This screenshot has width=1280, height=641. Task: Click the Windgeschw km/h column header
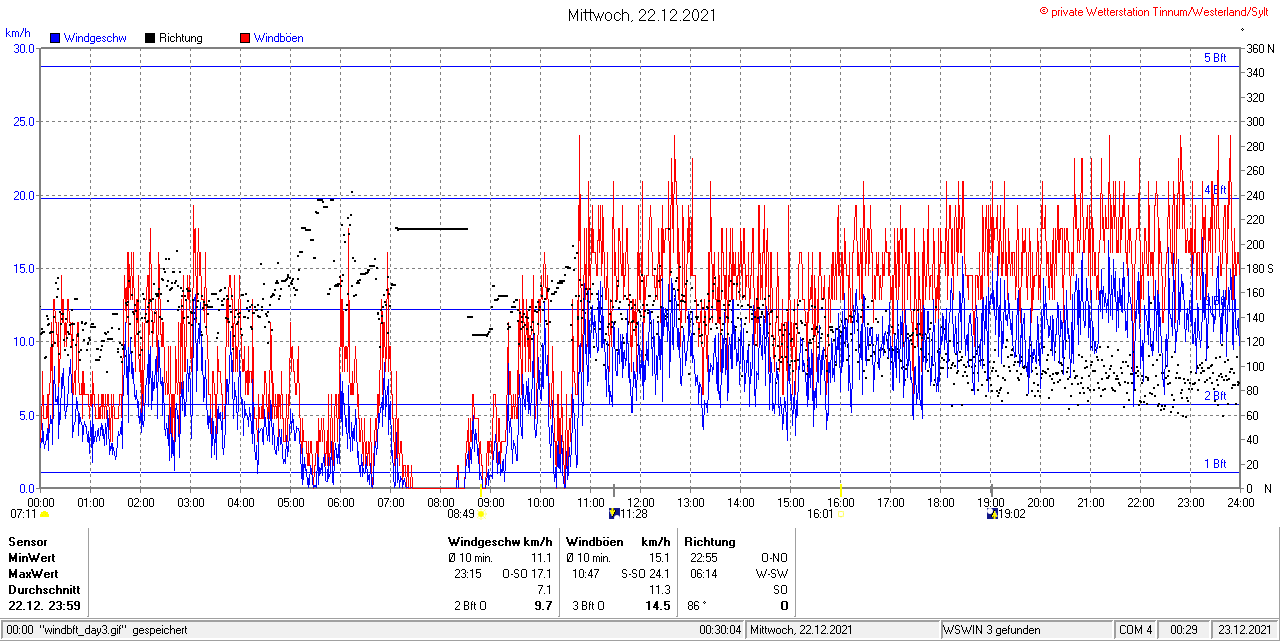[500, 541]
